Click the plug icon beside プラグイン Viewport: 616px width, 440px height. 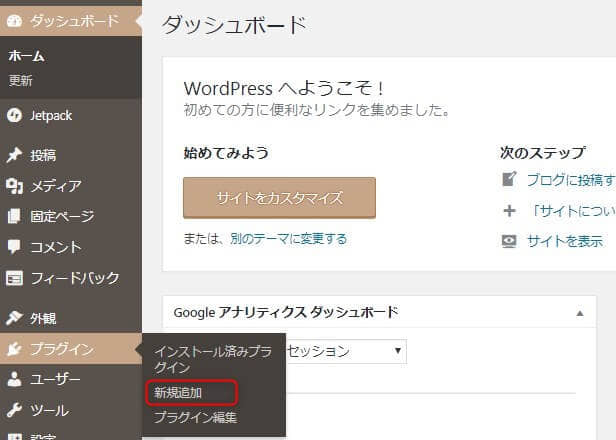pos(15,348)
